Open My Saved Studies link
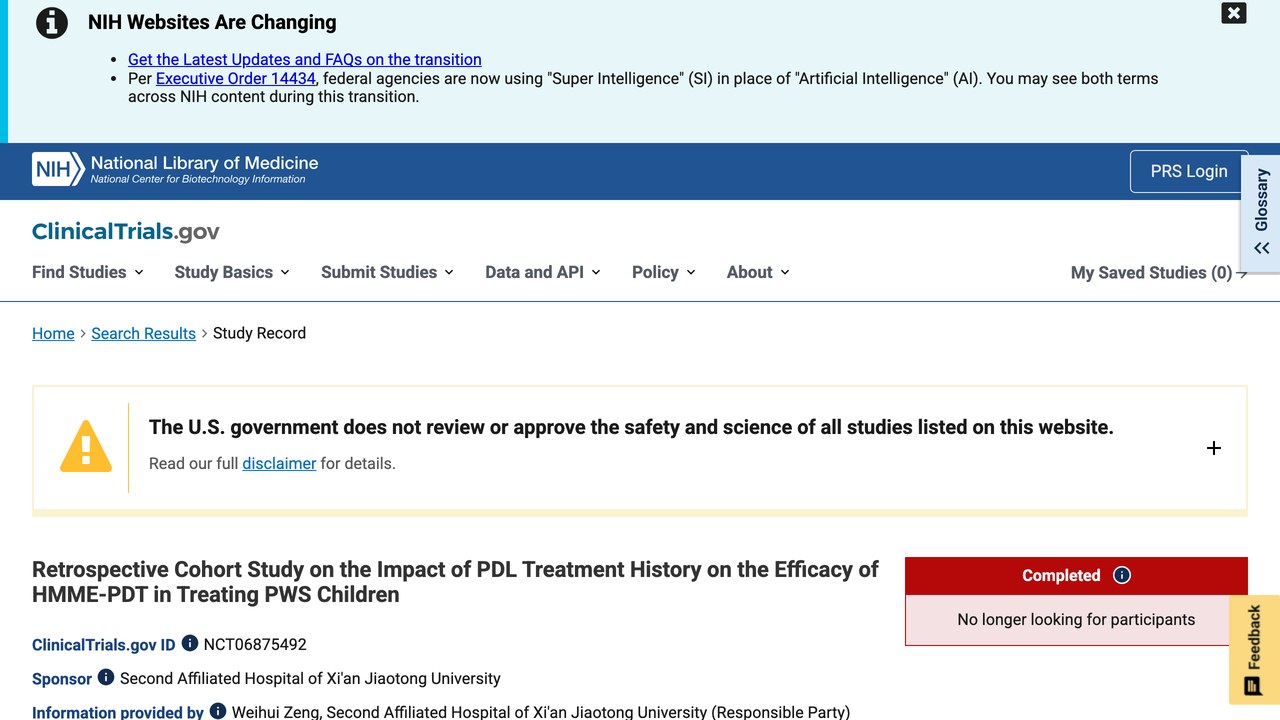 tap(1159, 273)
